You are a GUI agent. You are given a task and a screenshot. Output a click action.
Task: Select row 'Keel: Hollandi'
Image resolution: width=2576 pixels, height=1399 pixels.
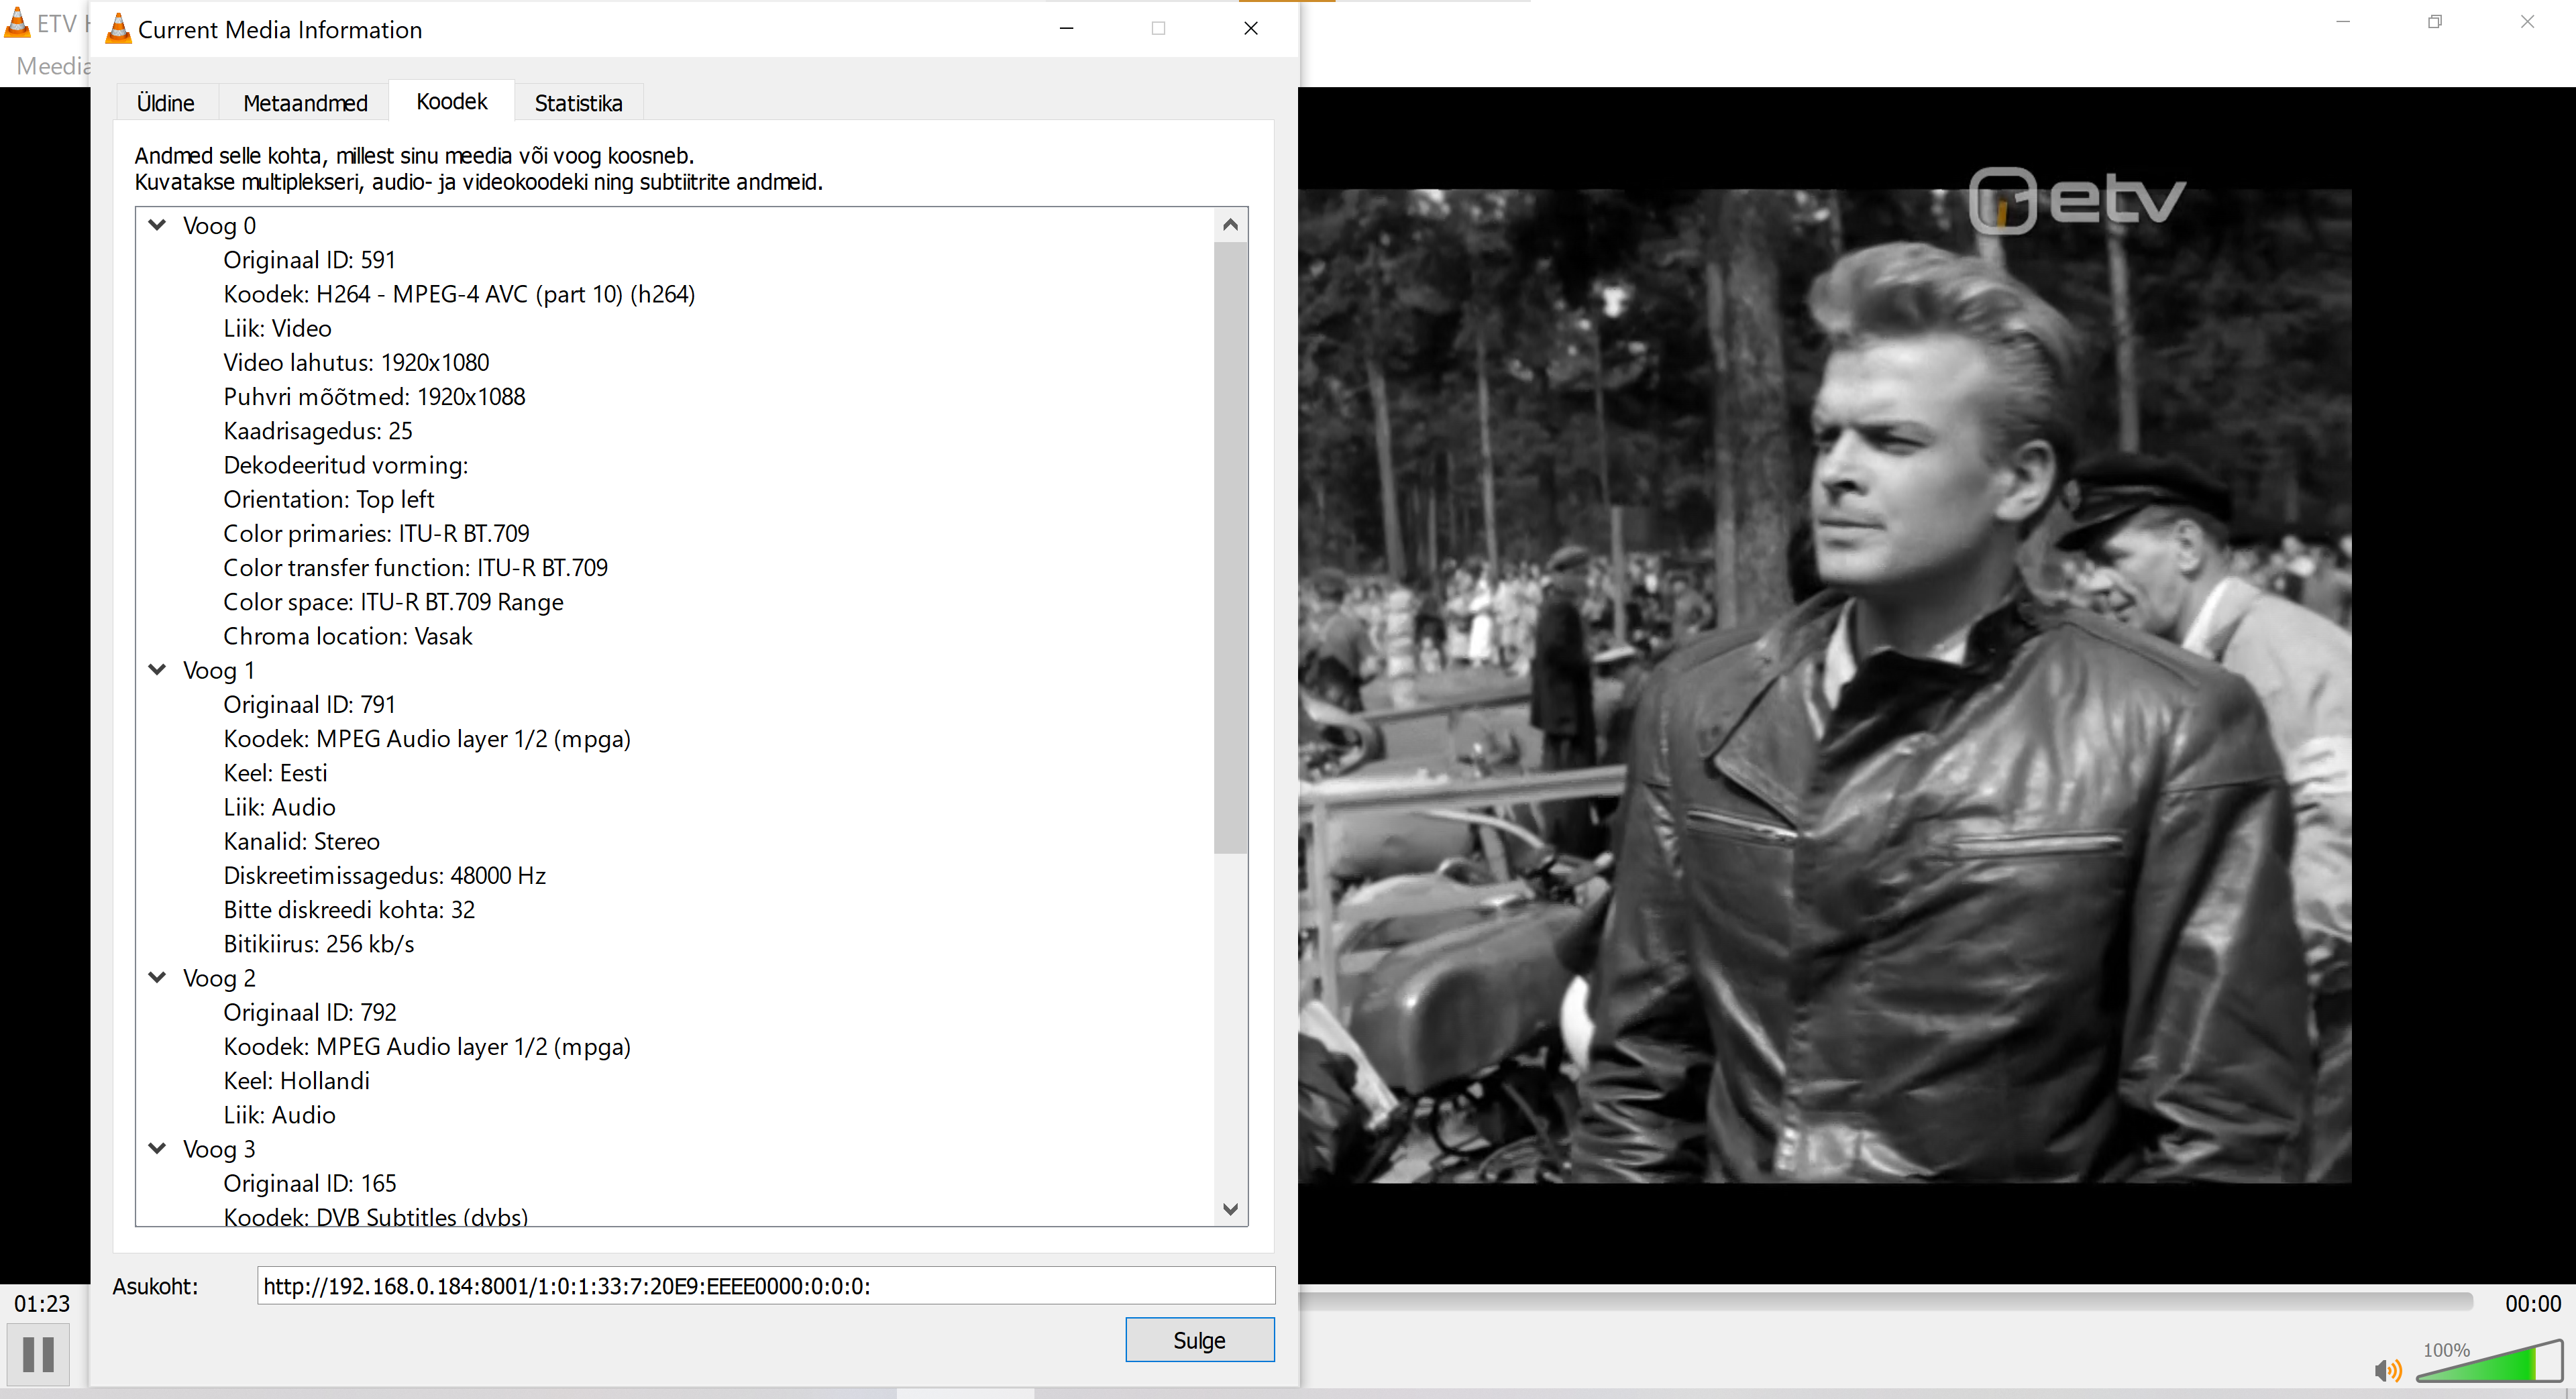(x=296, y=1080)
